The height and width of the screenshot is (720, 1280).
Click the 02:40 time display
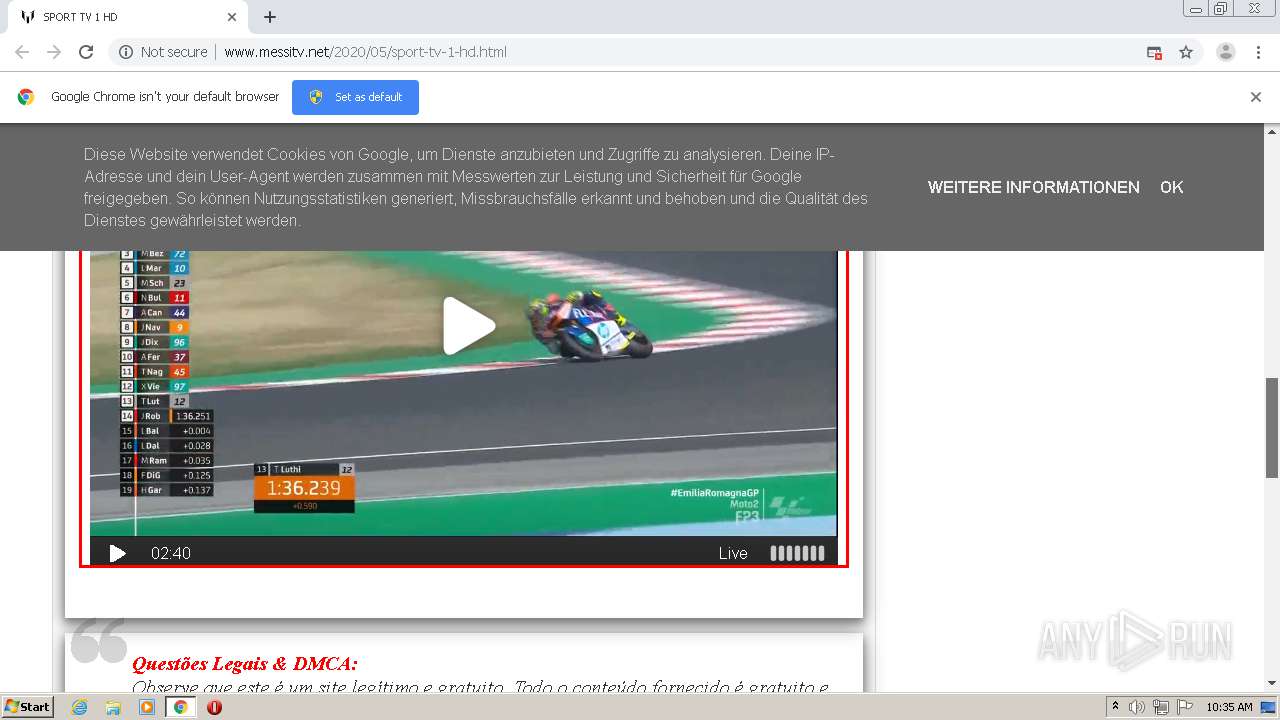171,553
